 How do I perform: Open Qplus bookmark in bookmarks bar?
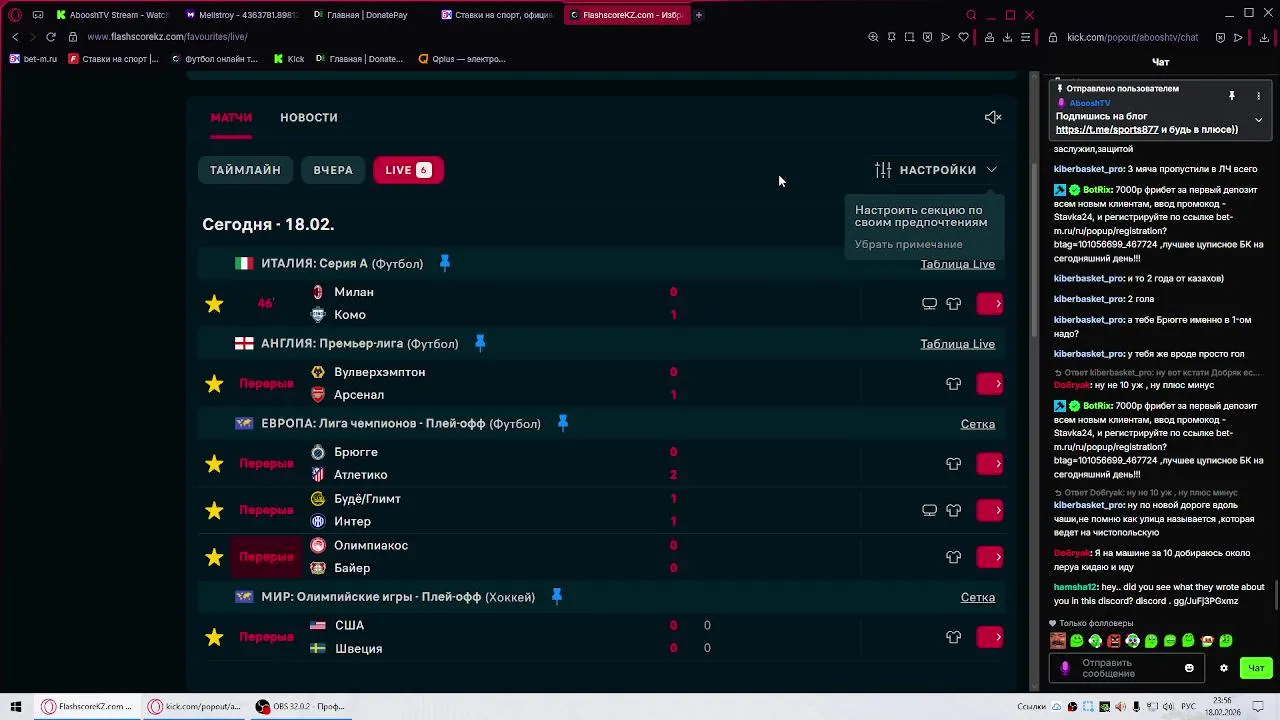pos(462,59)
